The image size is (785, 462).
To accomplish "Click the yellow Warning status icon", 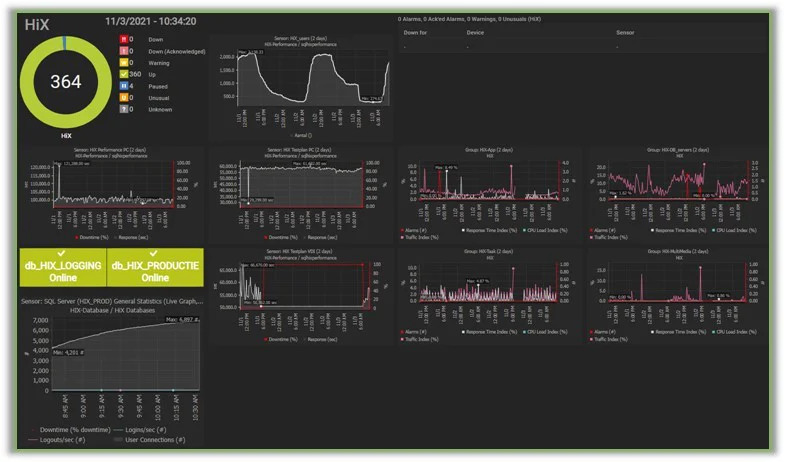I will point(124,64).
